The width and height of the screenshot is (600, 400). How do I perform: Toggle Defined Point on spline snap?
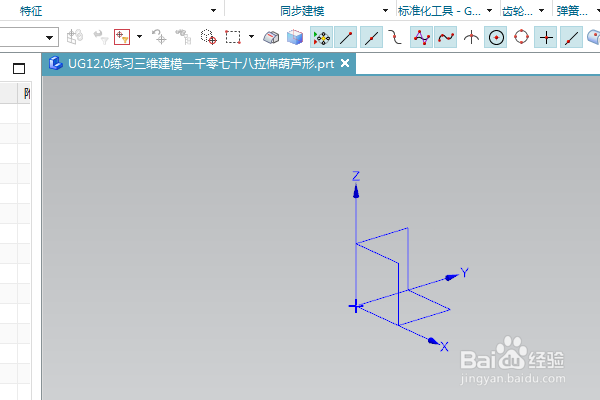click(446, 38)
